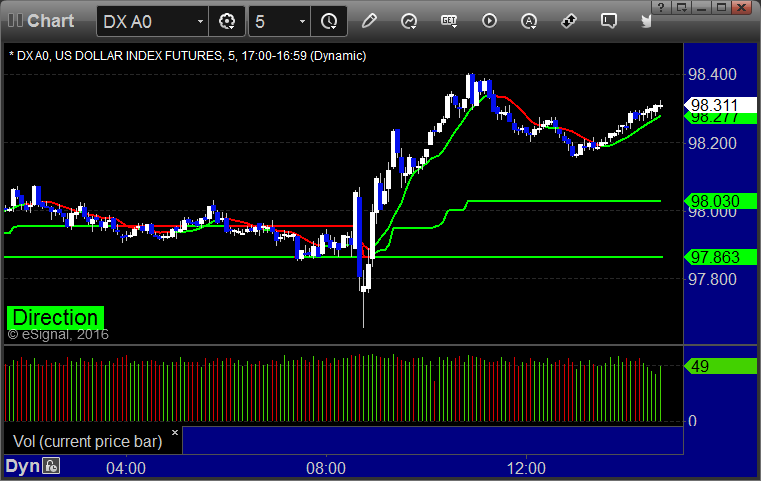Viewport: 761px width, 481px height.
Task: Click the 98.277 green marker behind 98.311
Action: (x=720, y=118)
